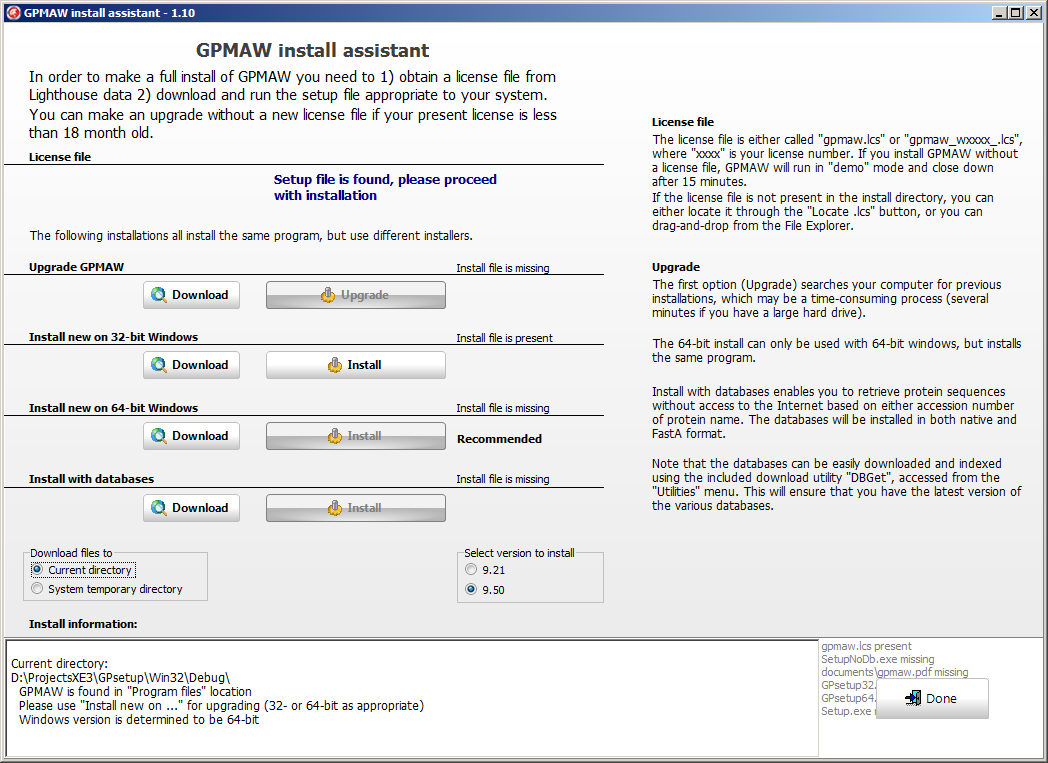The image size is (1048, 763).
Task: Click 'Upgrade GPMAW' section heading
Action: point(76,267)
